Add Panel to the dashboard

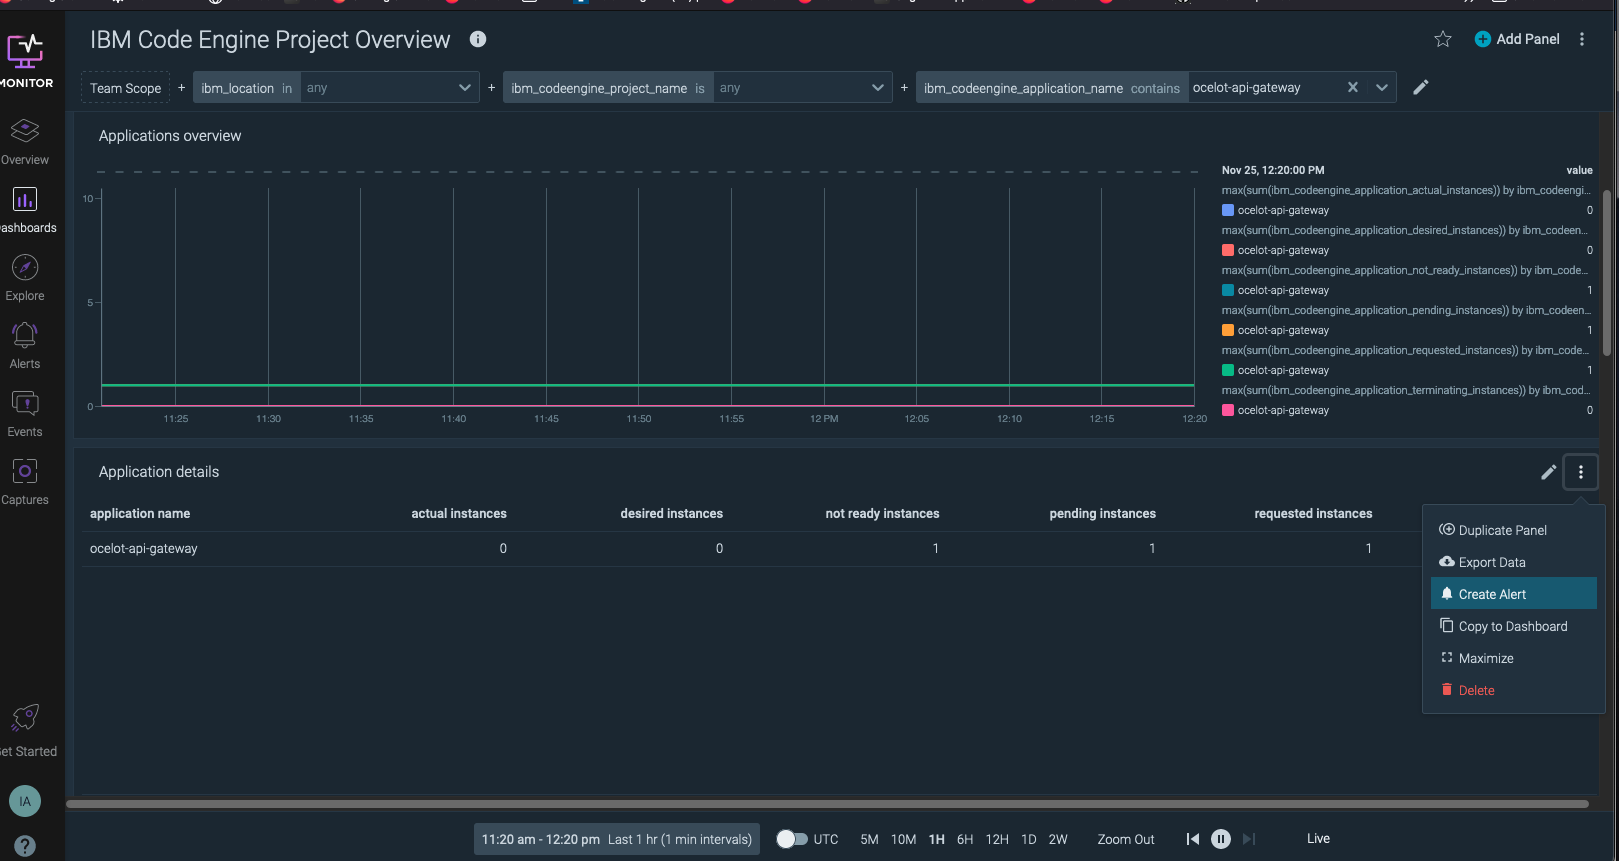click(x=1517, y=39)
